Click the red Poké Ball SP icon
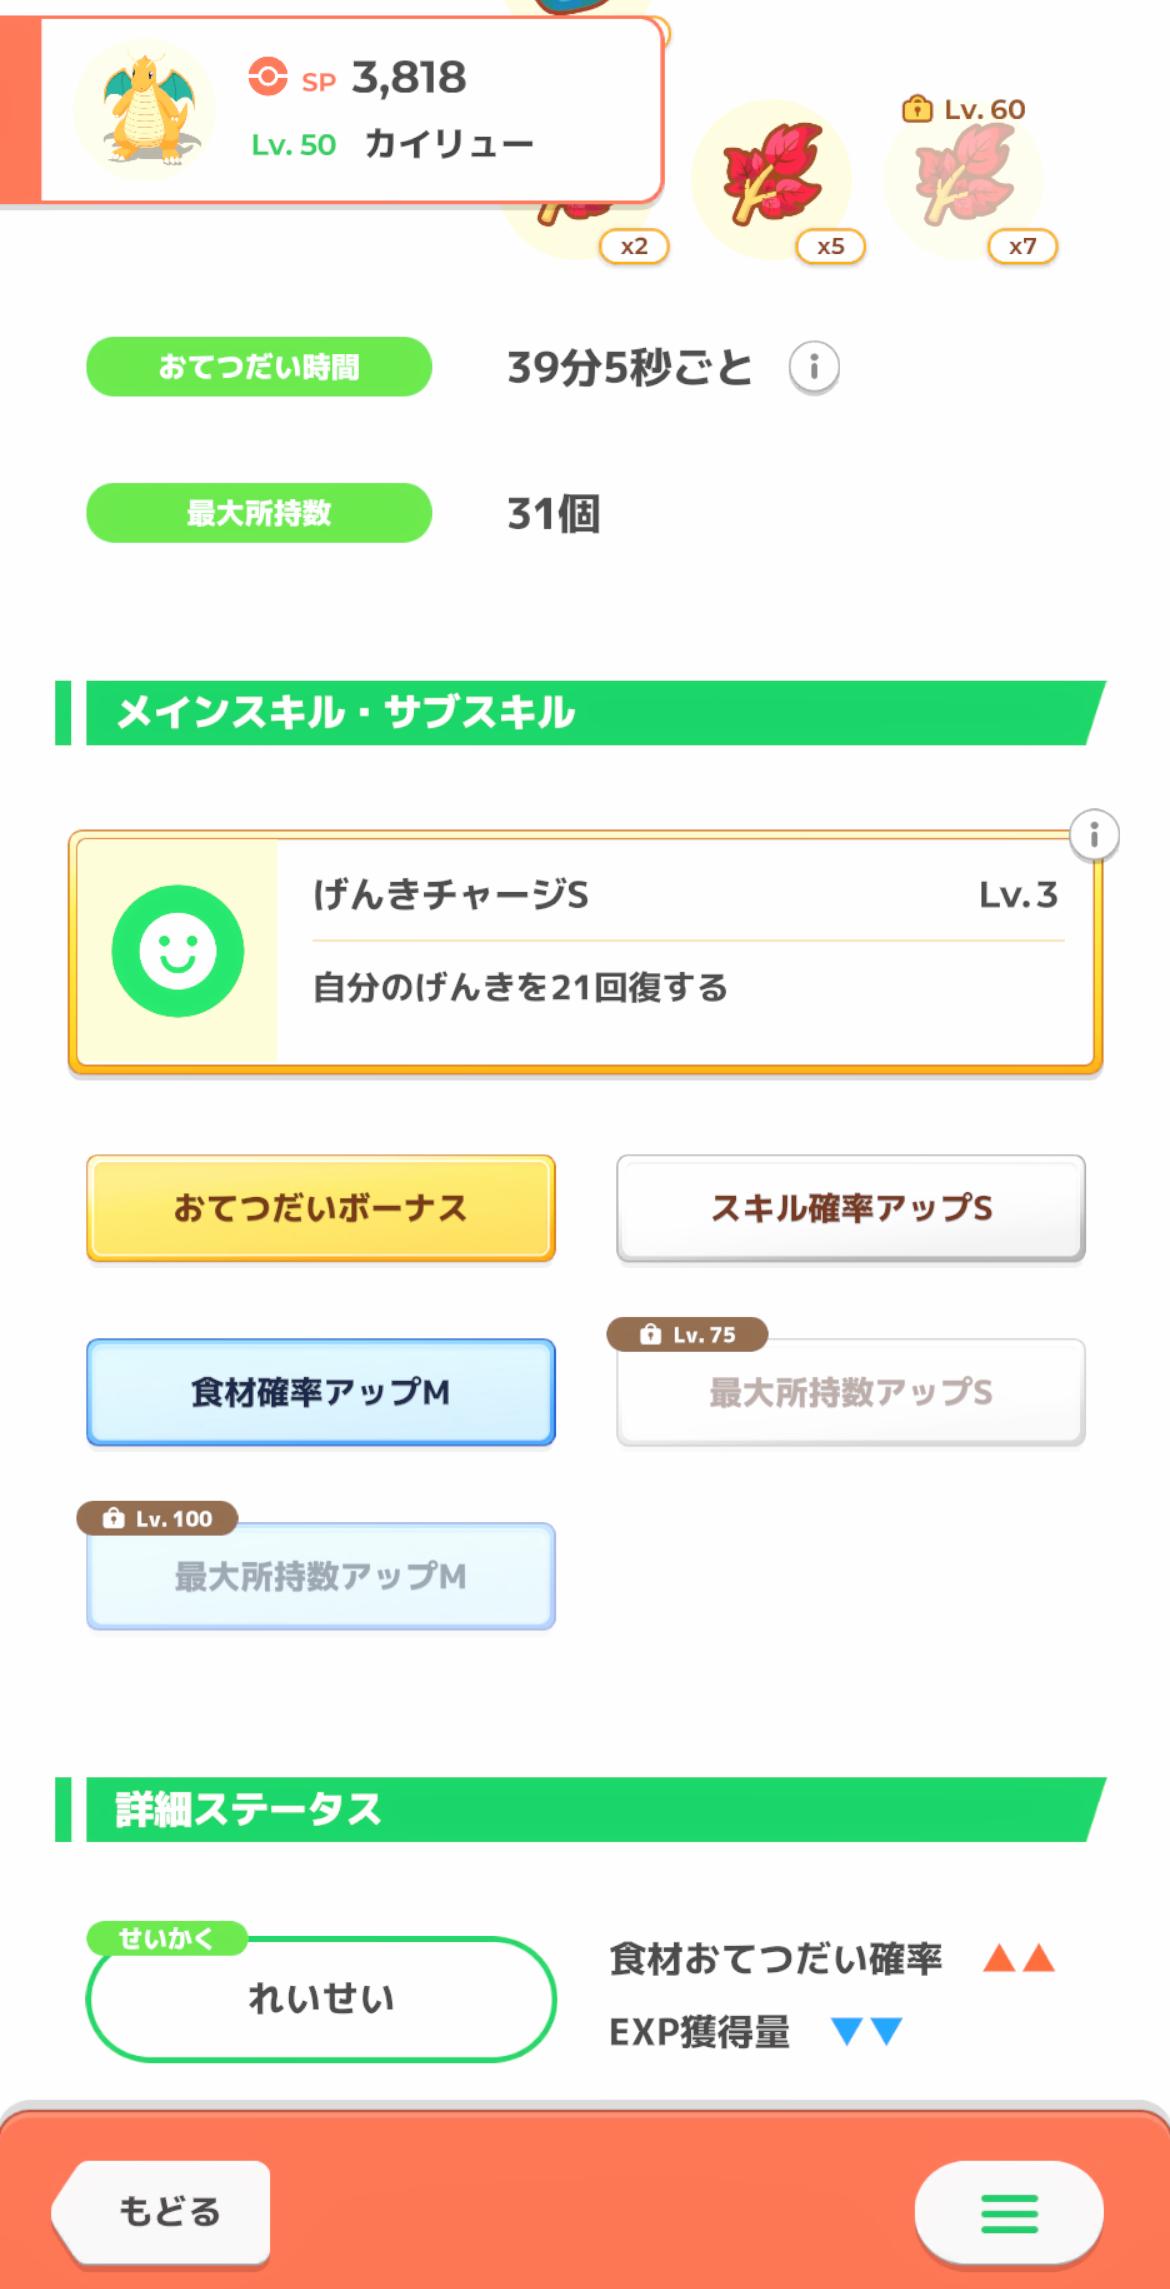Image resolution: width=1170 pixels, height=2289 pixels. coord(267,77)
